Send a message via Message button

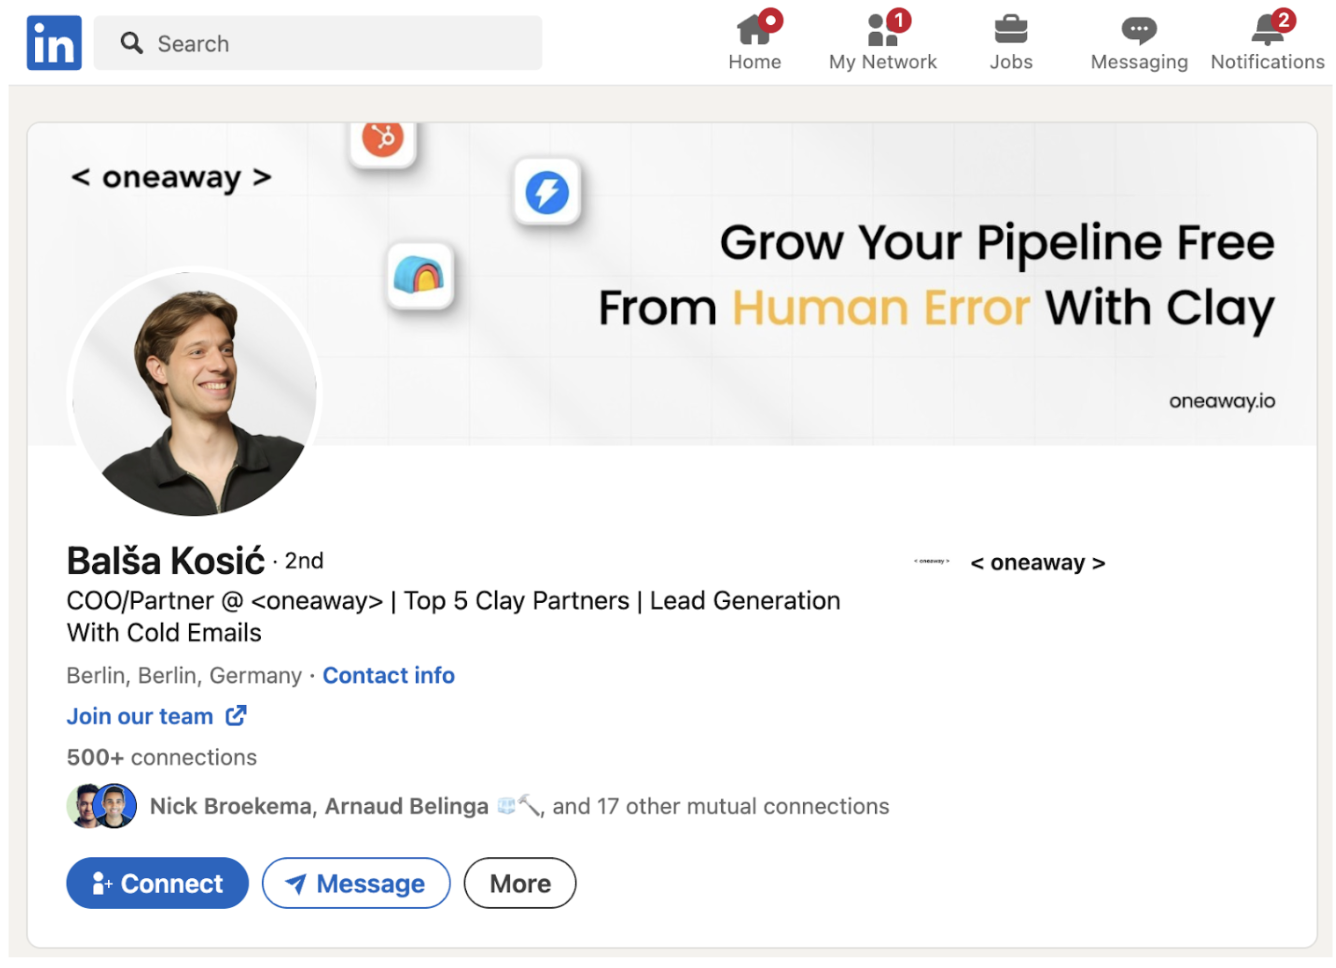pos(356,883)
